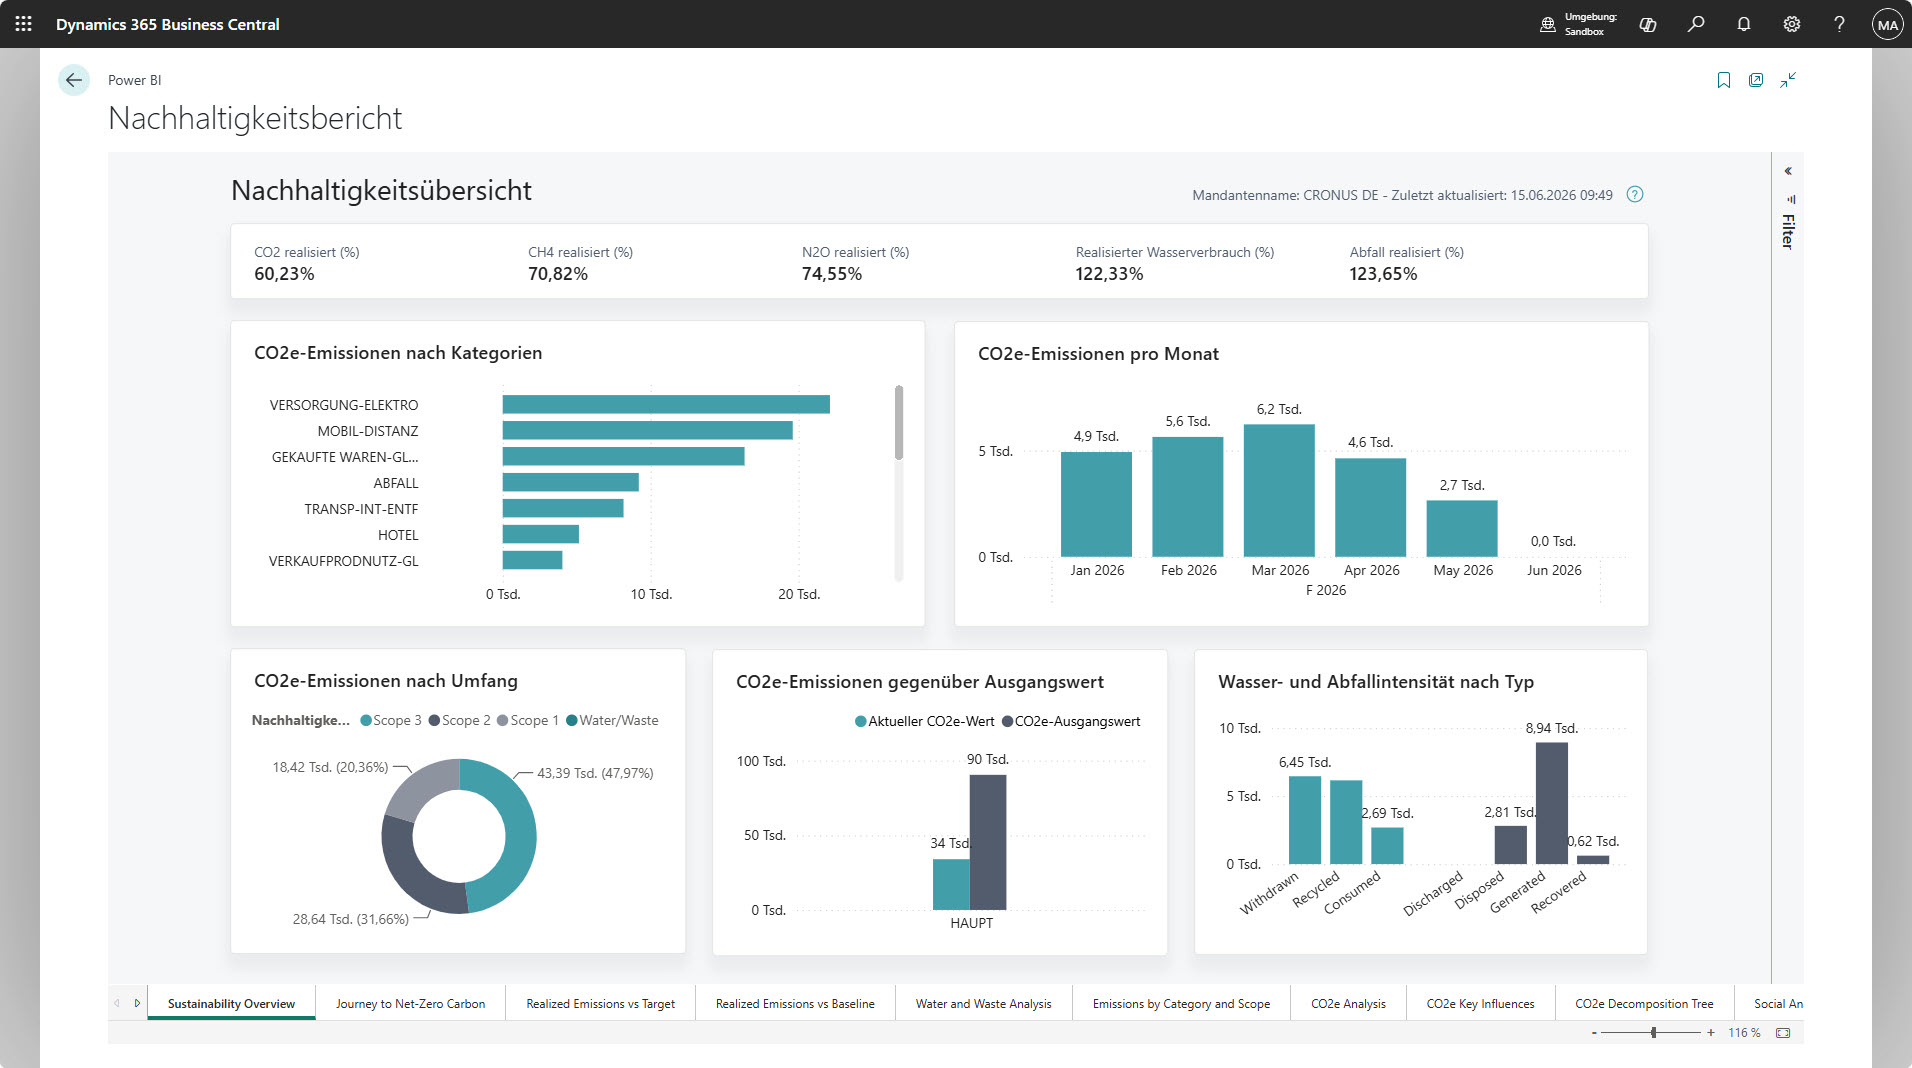Click the report info help circle icon
The width and height of the screenshot is (1912, 1068).
point(1635,194)
